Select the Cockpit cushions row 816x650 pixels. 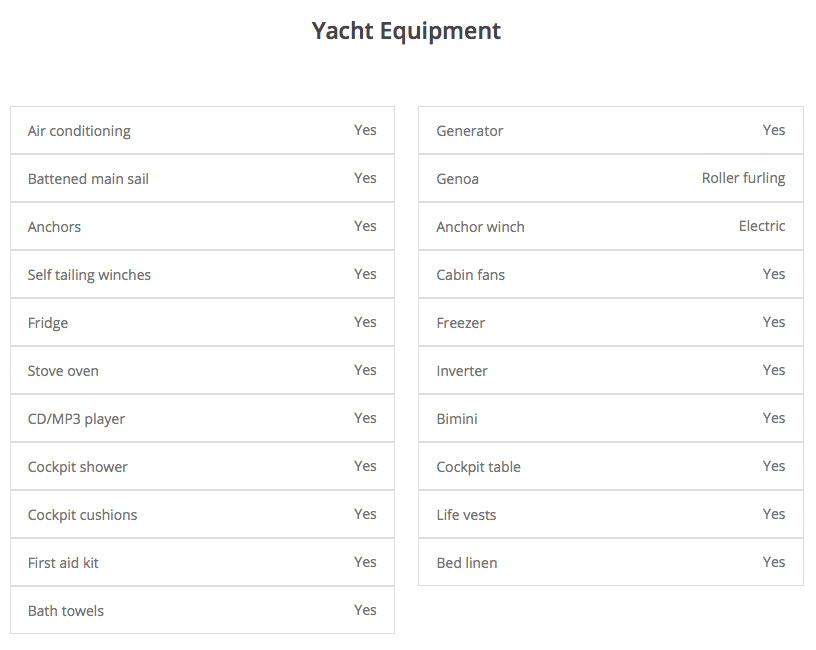coord(202,514)
